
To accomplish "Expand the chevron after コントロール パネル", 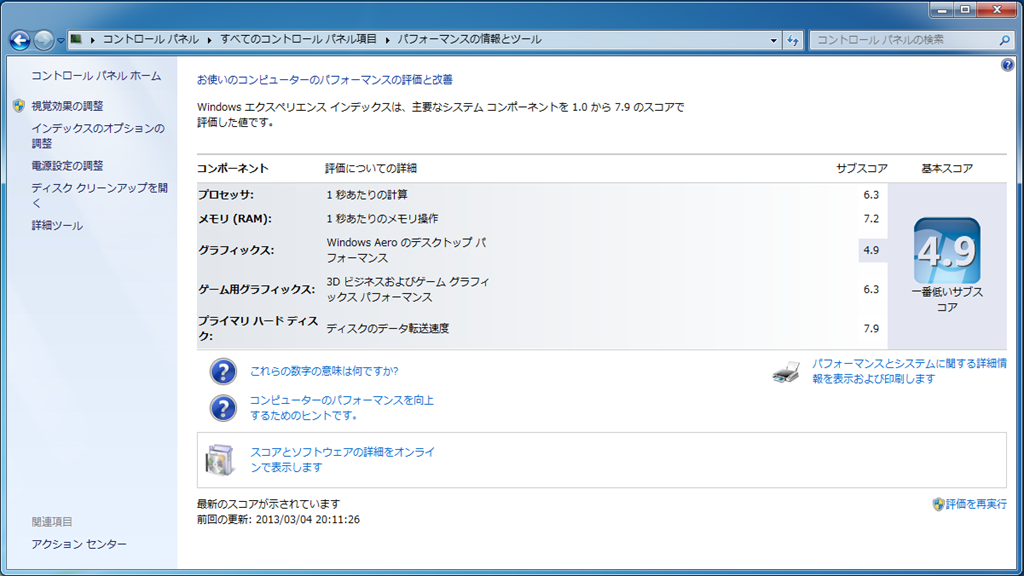I will 210,40.
